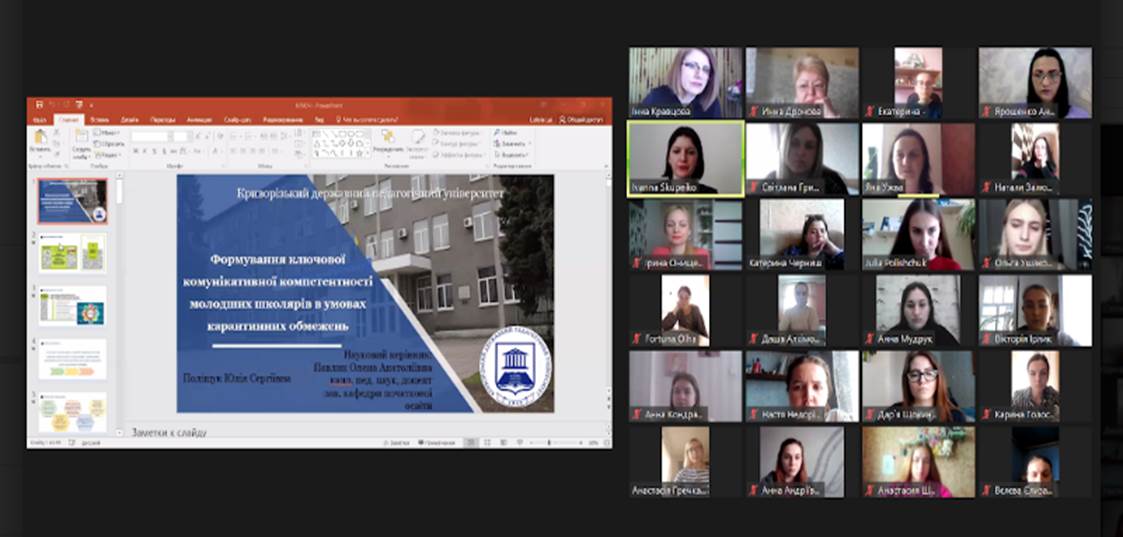Toggle the Comments pane in the status bar
This screenshot has height=537, width=1123.
tap(438, 442)
